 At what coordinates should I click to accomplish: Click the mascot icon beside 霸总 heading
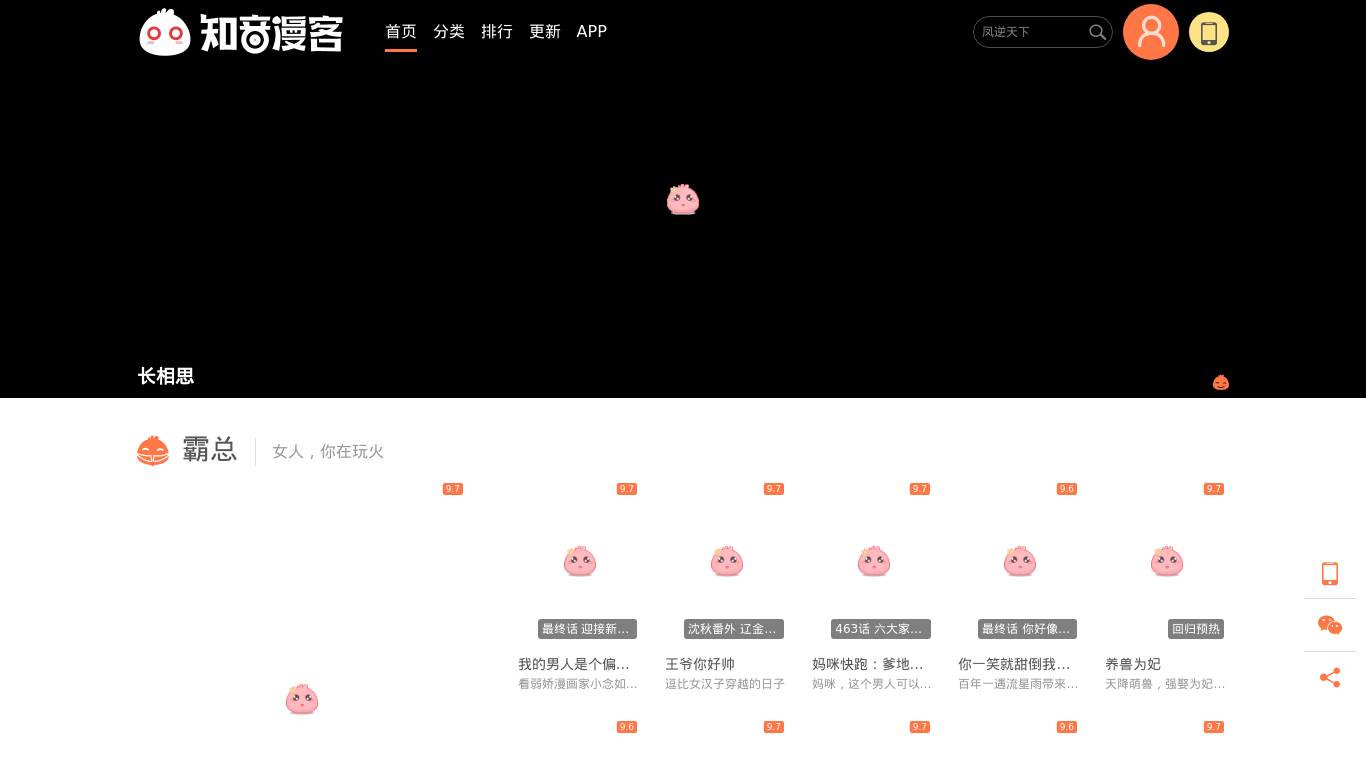153,451
